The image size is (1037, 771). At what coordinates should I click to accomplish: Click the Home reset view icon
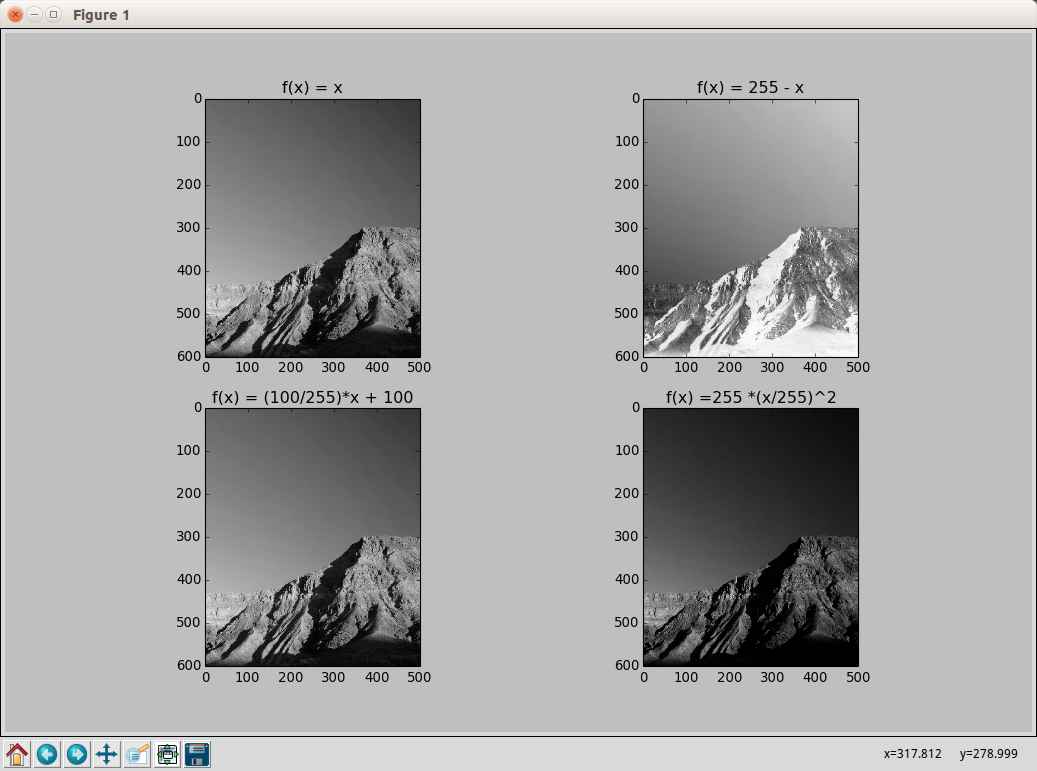point(17,754)
